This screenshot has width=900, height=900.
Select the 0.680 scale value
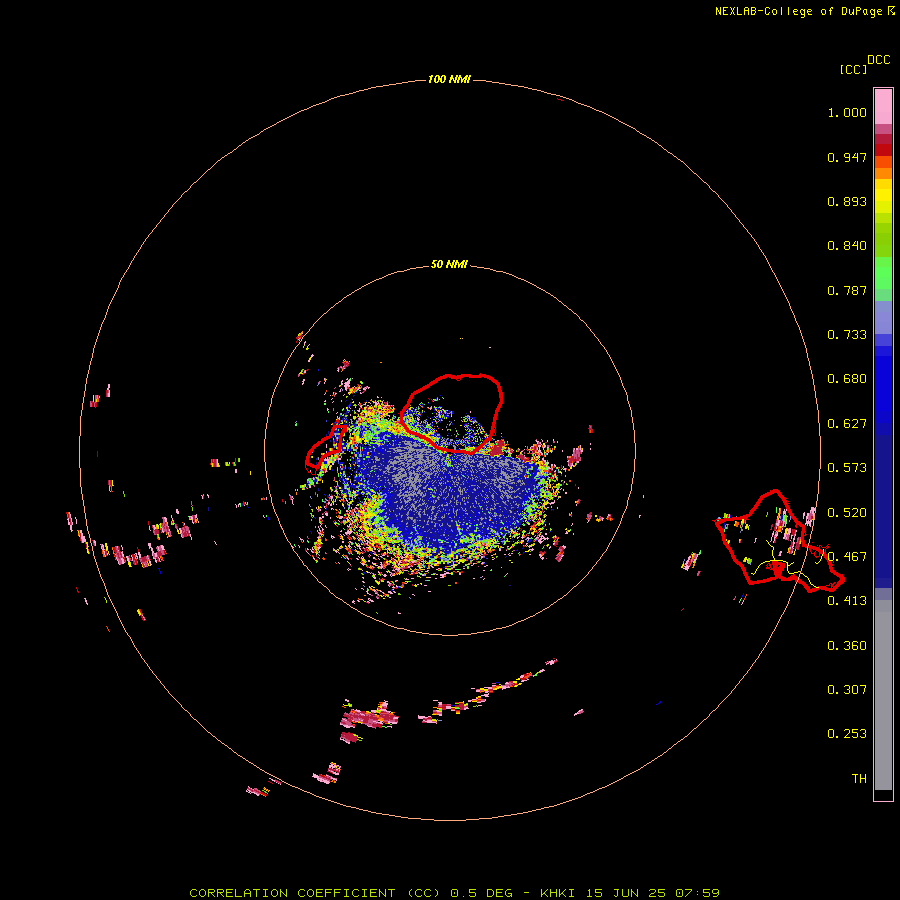[x=847, y=379]
